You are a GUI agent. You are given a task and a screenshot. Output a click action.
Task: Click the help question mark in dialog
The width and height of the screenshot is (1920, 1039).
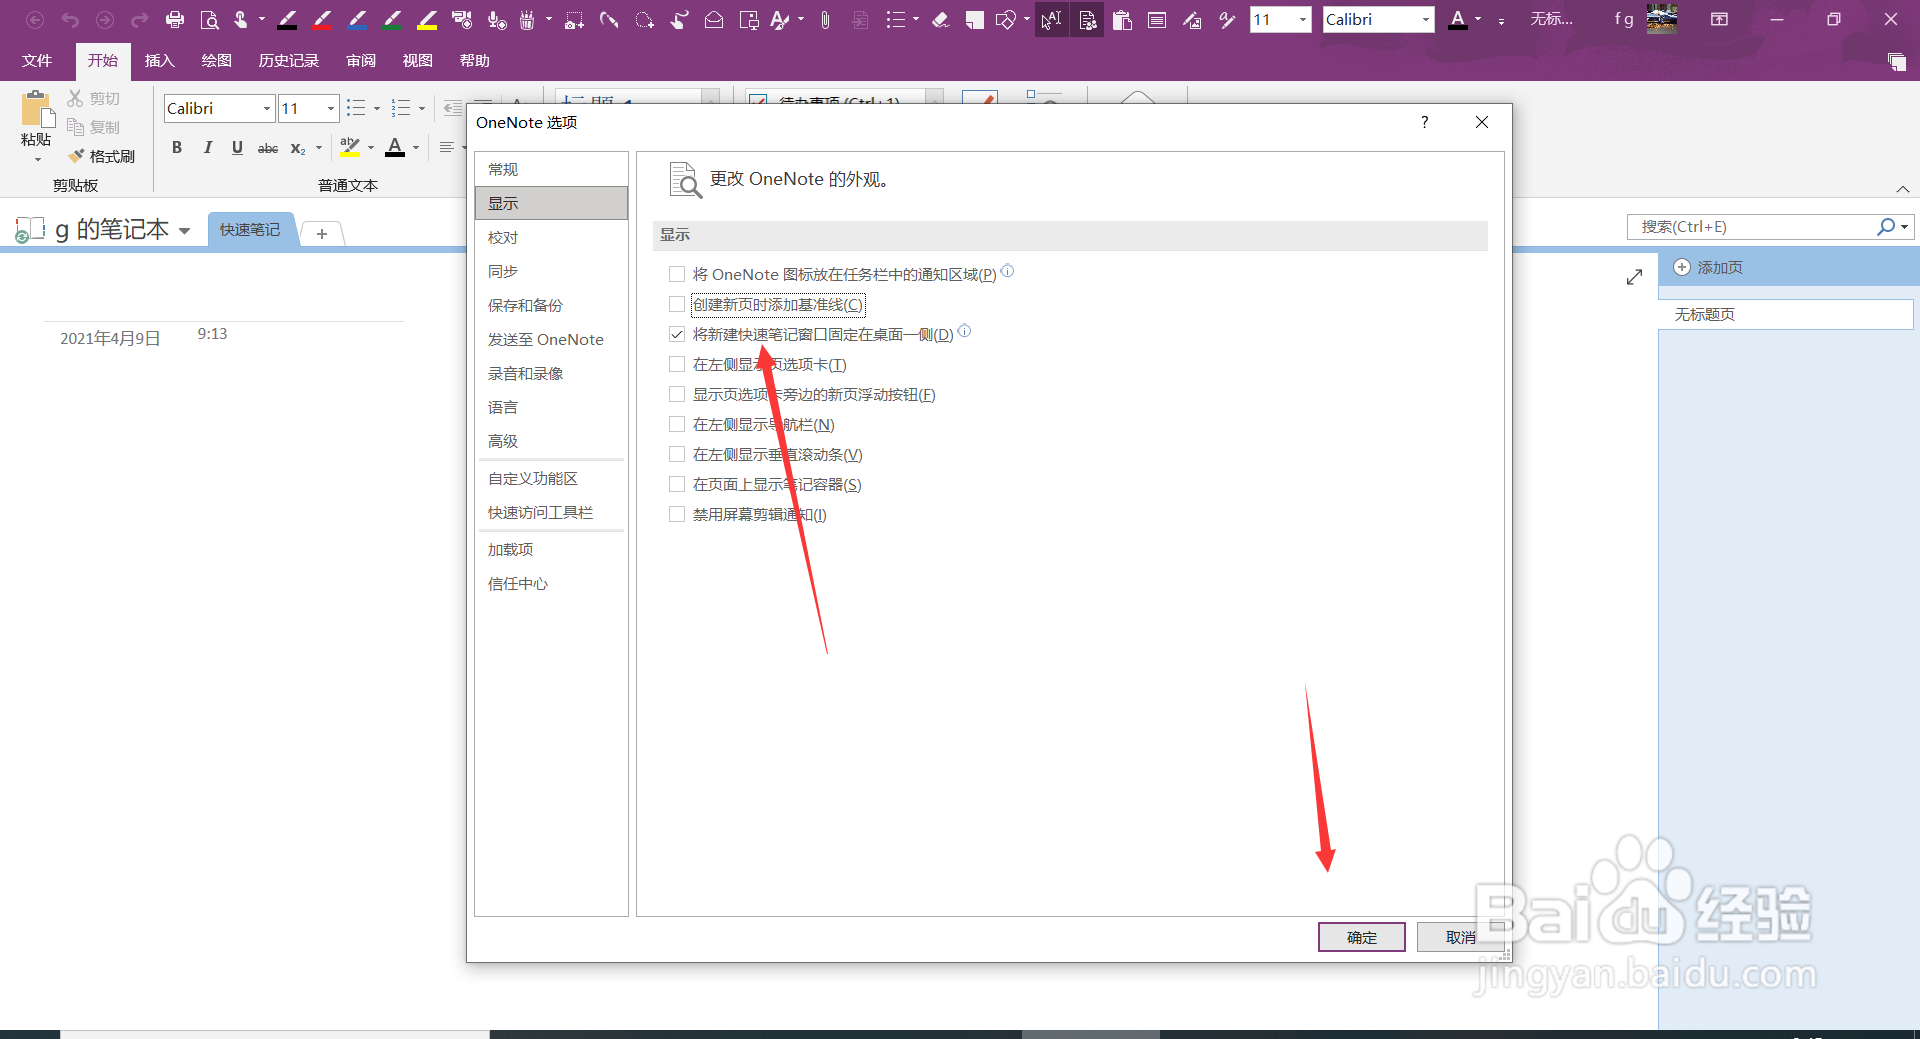click(x=1424, y=122)
